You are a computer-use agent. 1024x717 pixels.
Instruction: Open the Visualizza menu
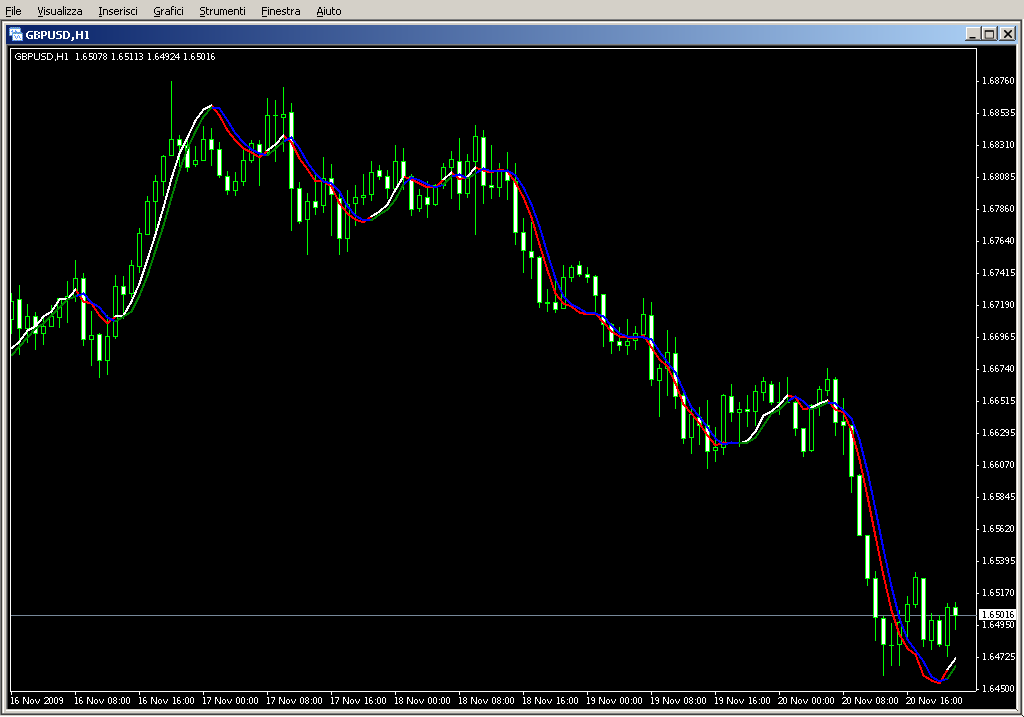tap(60, 11)
